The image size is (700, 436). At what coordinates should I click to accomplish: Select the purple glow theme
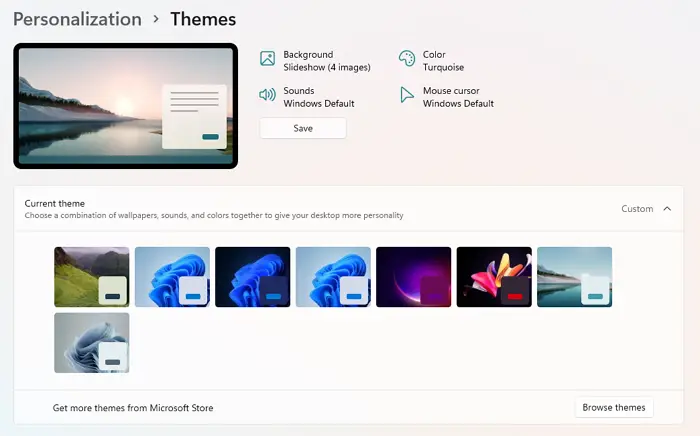coord(413,277)
